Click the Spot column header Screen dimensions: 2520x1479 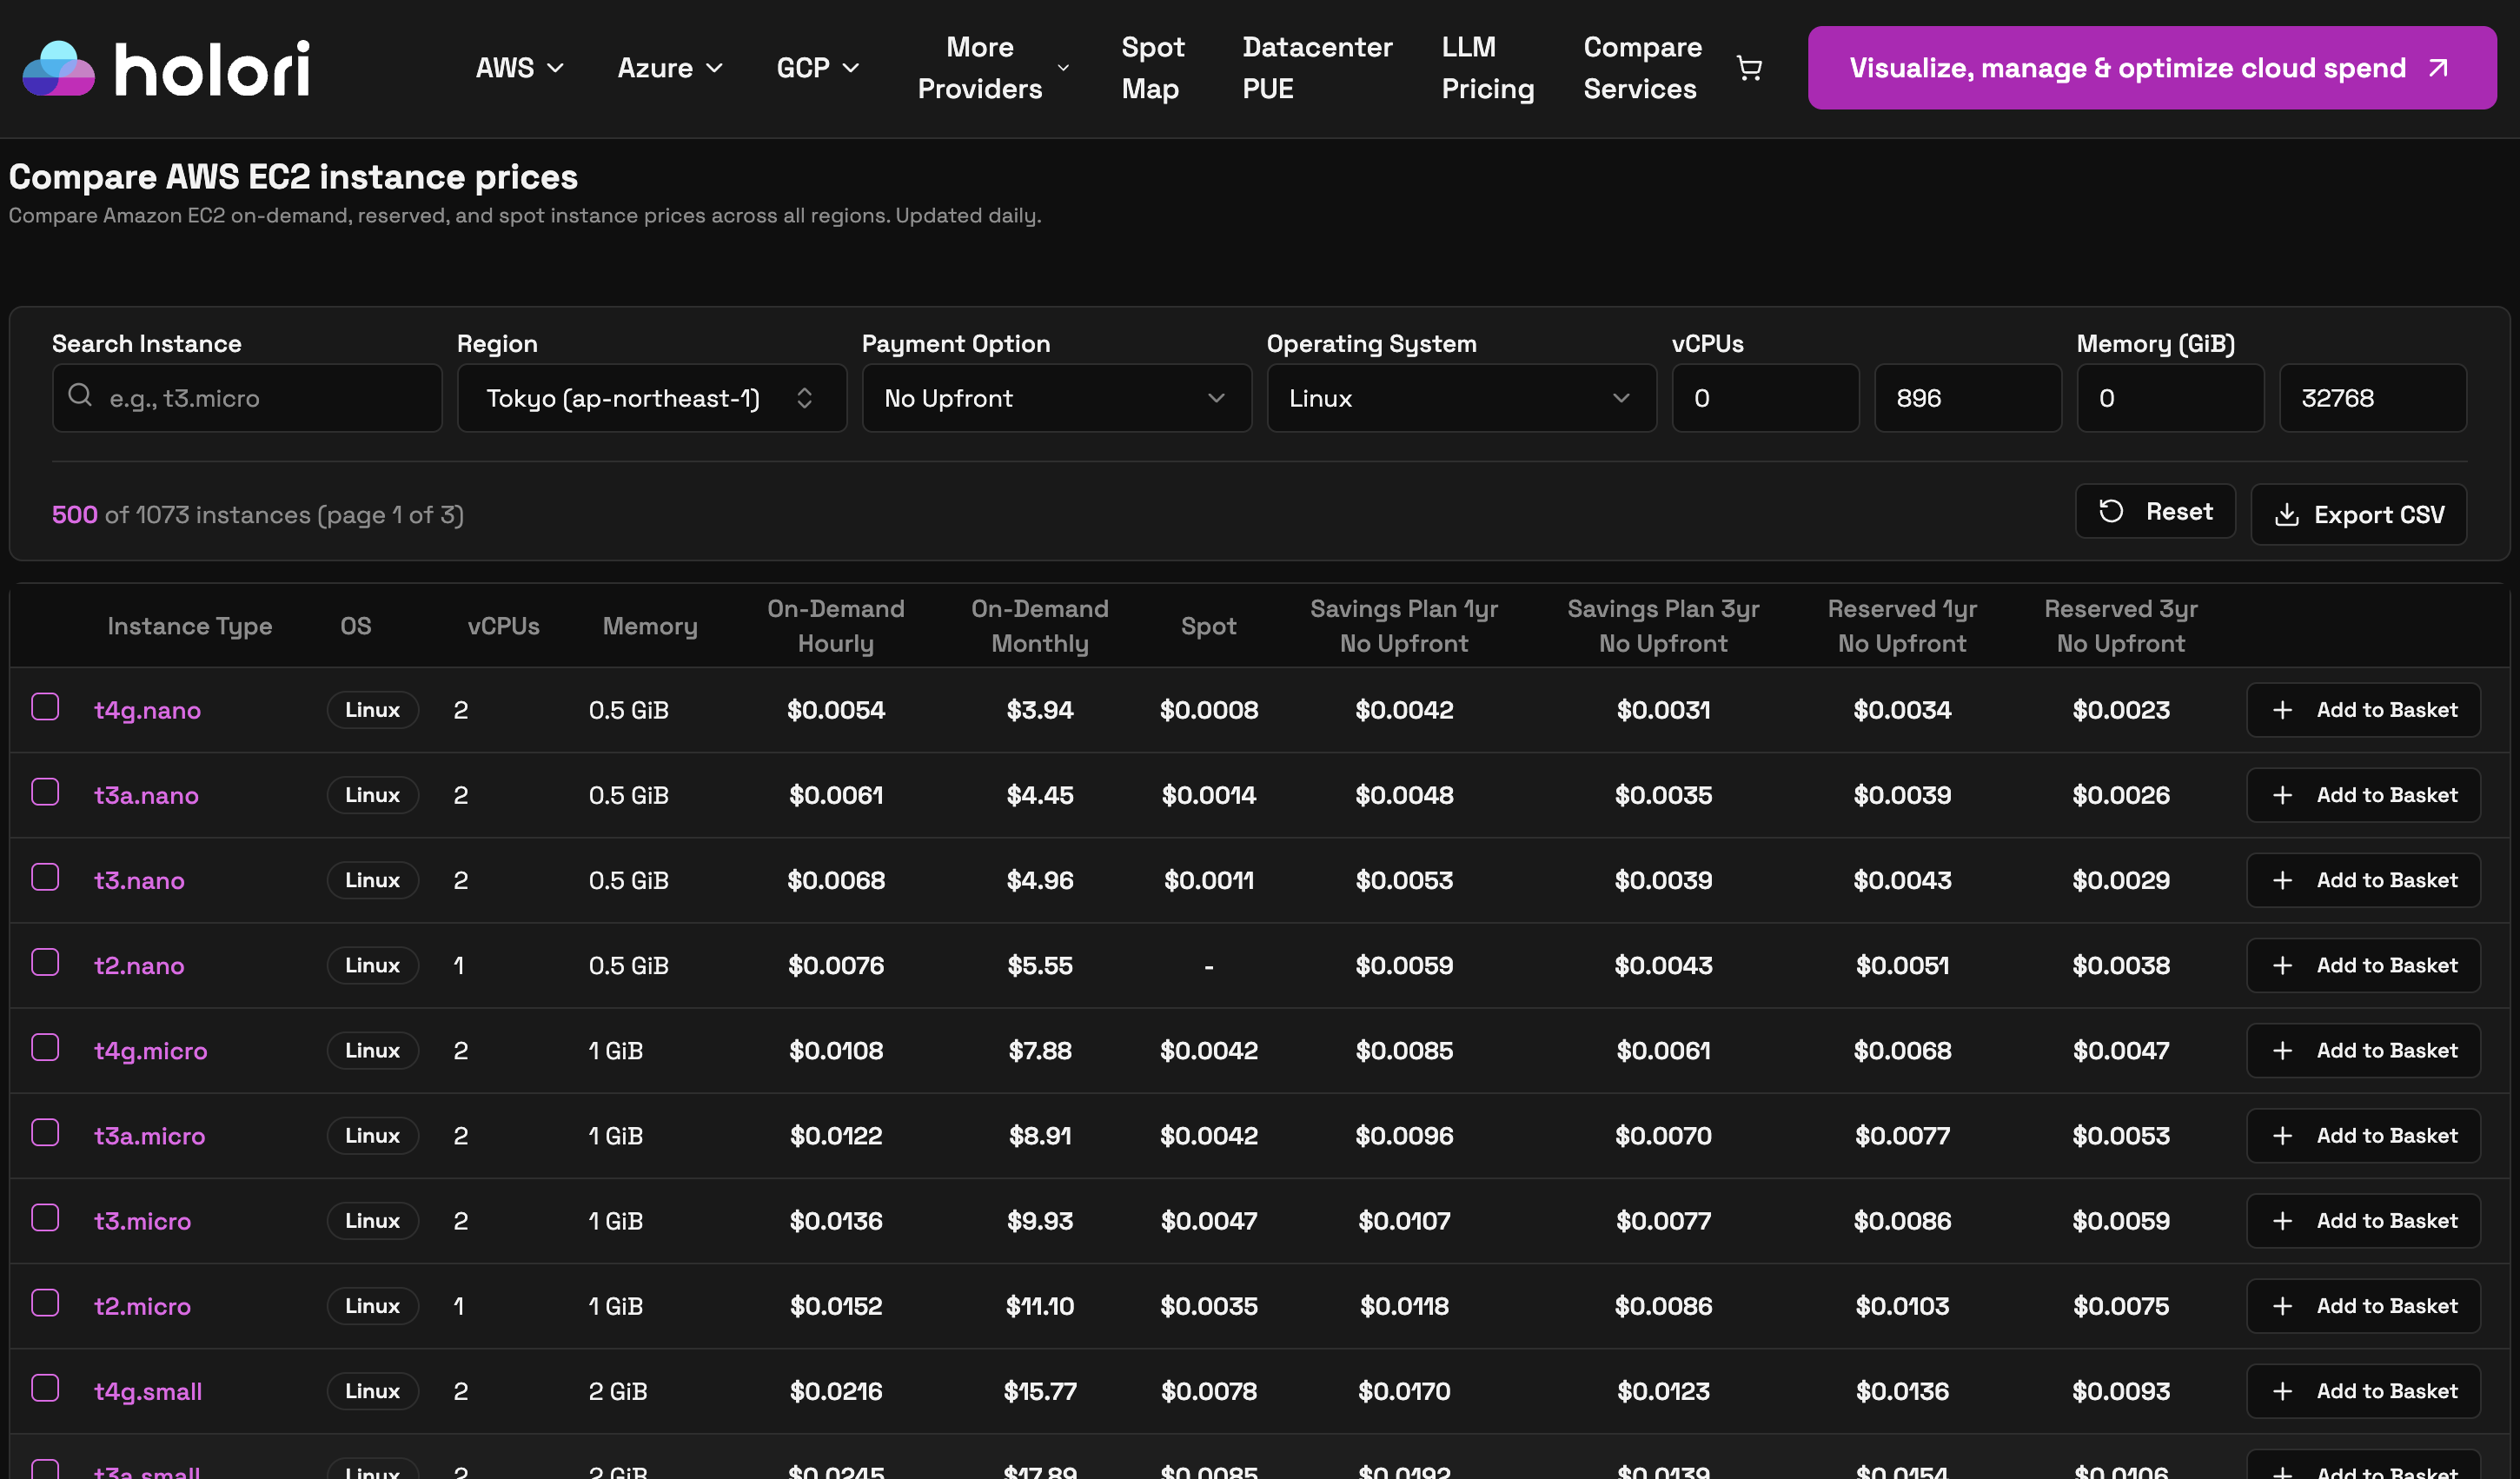(x=1208, y=626)
